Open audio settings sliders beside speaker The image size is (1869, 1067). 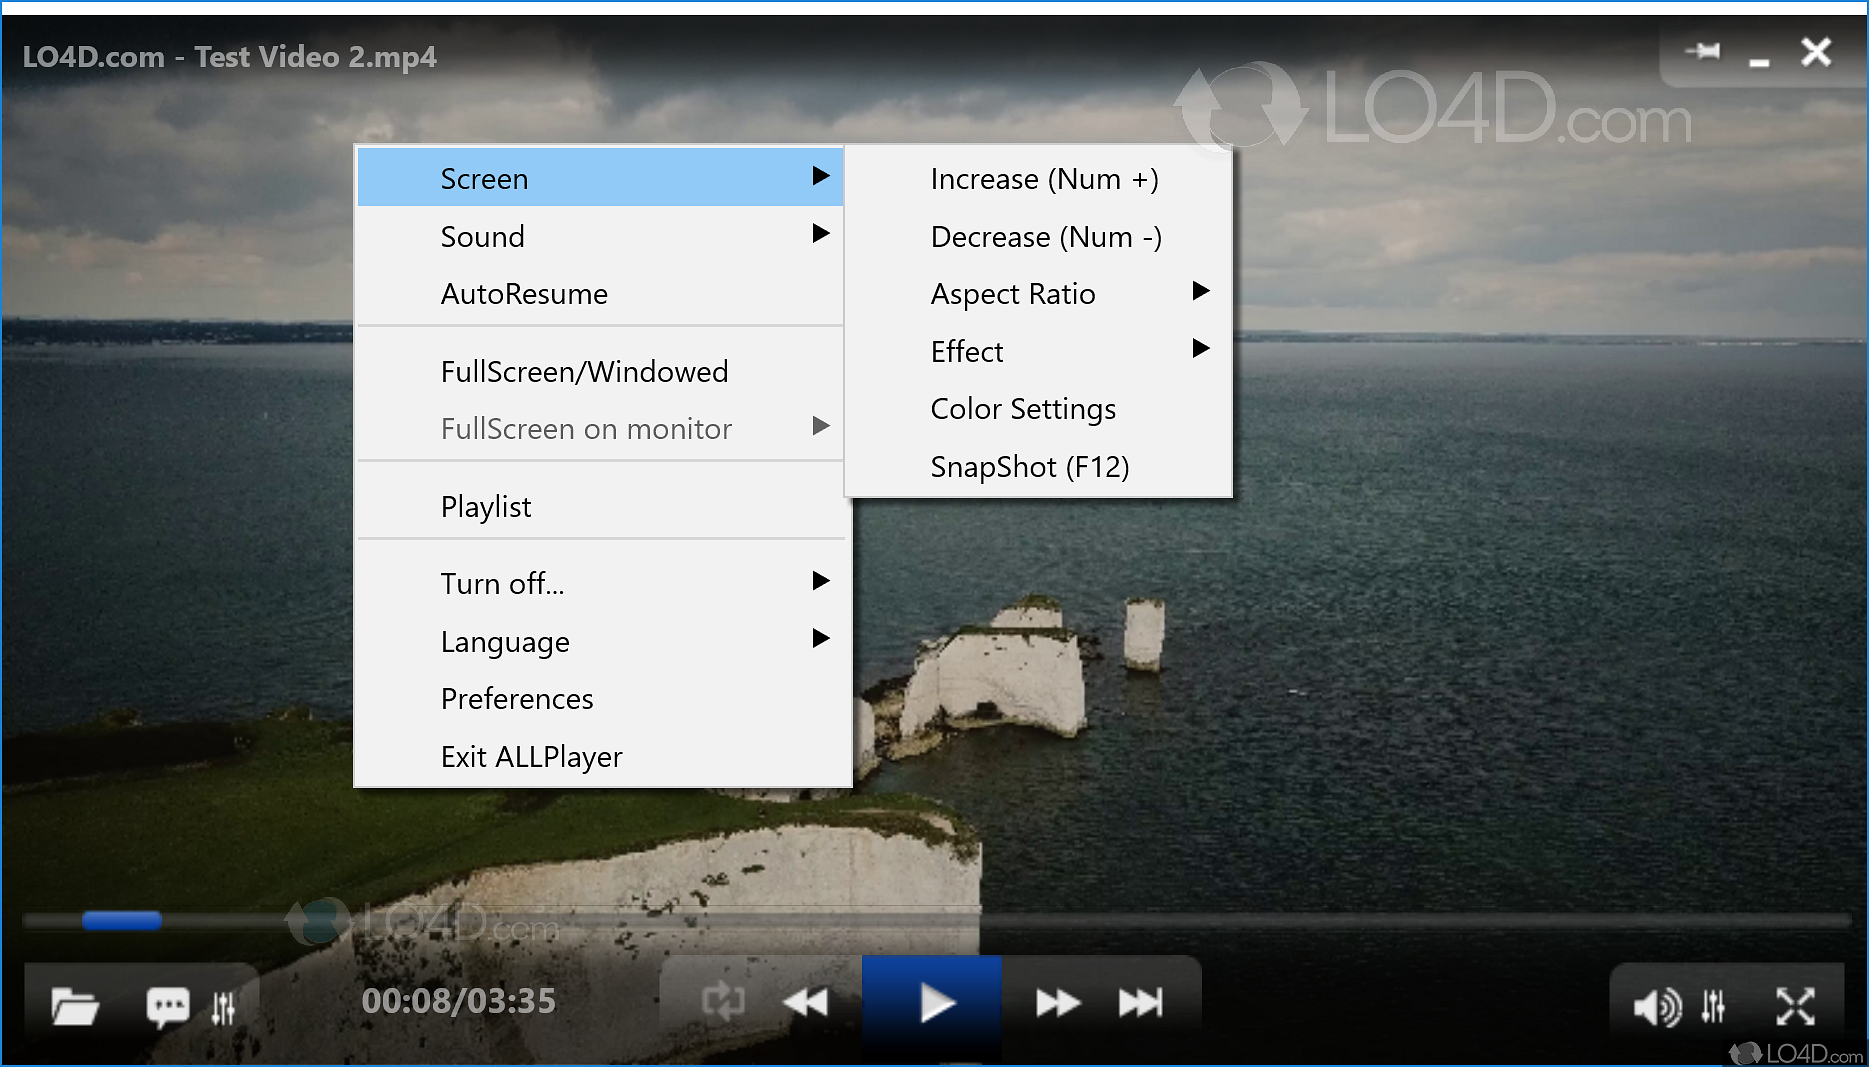1713,1006
